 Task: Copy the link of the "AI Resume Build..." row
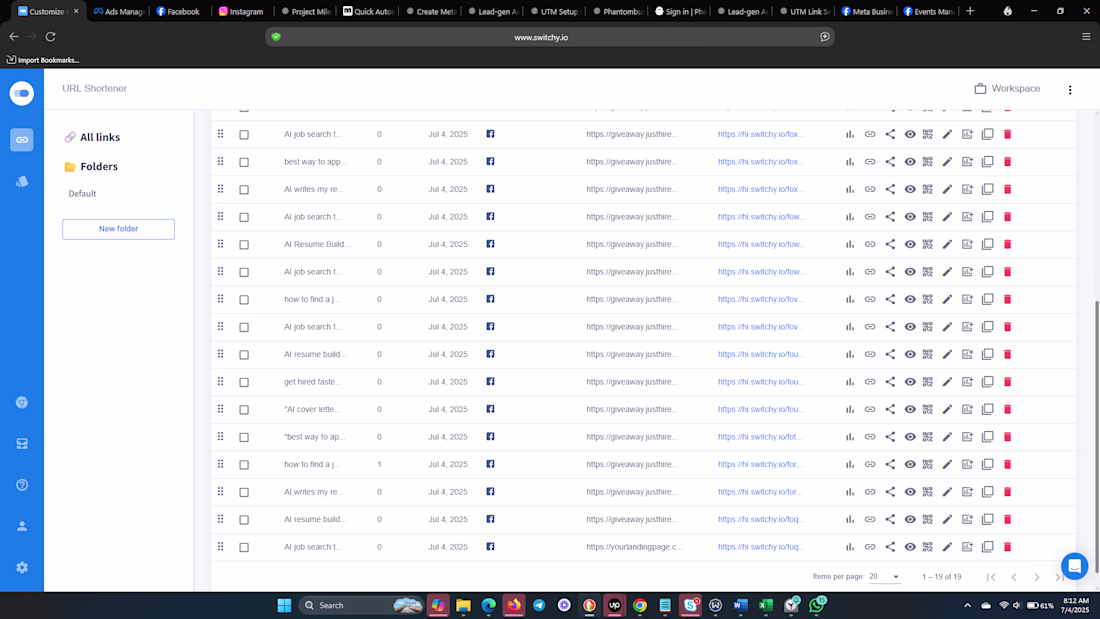click(x=870, y=244)
